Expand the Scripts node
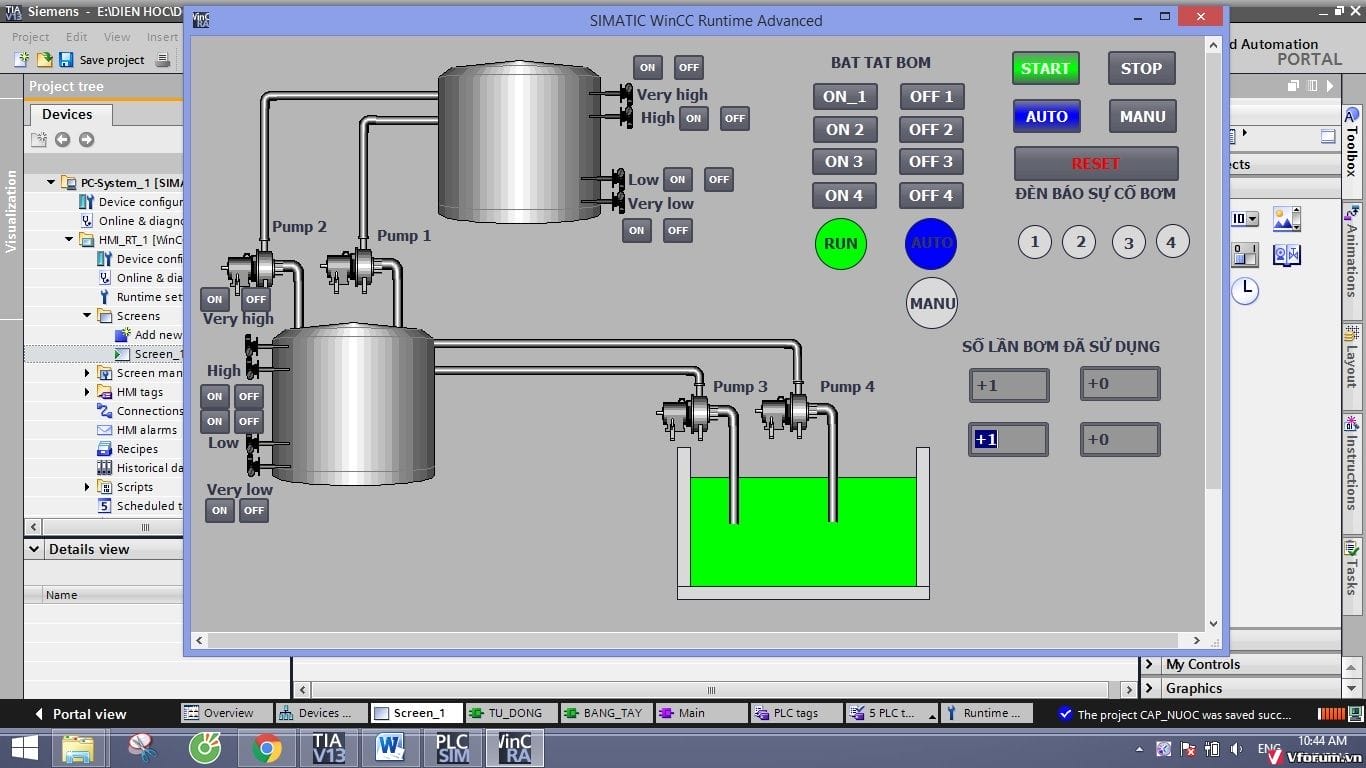This screenshot has height=768, width=1366. tap(87, 487)
